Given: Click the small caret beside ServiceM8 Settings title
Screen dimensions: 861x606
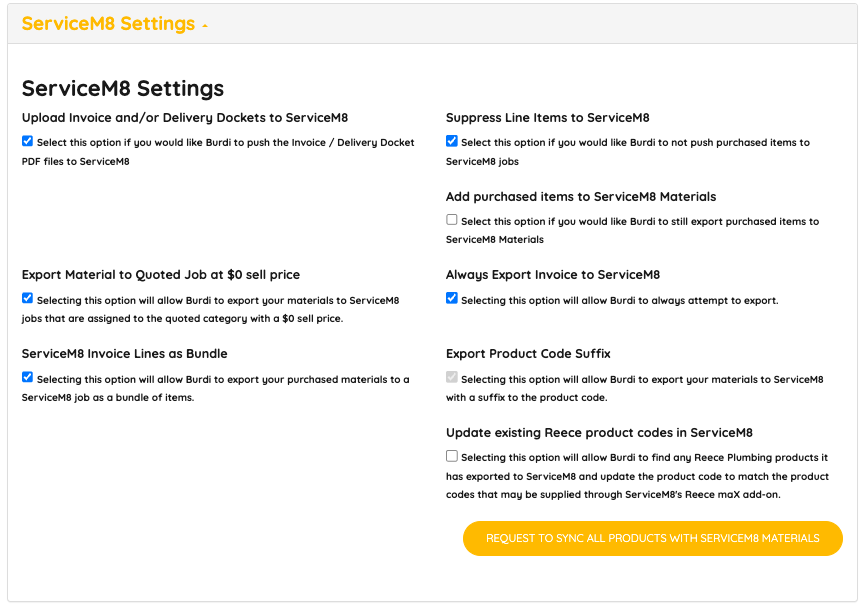Looking at the screenshot, I should [x=205, y=26].
